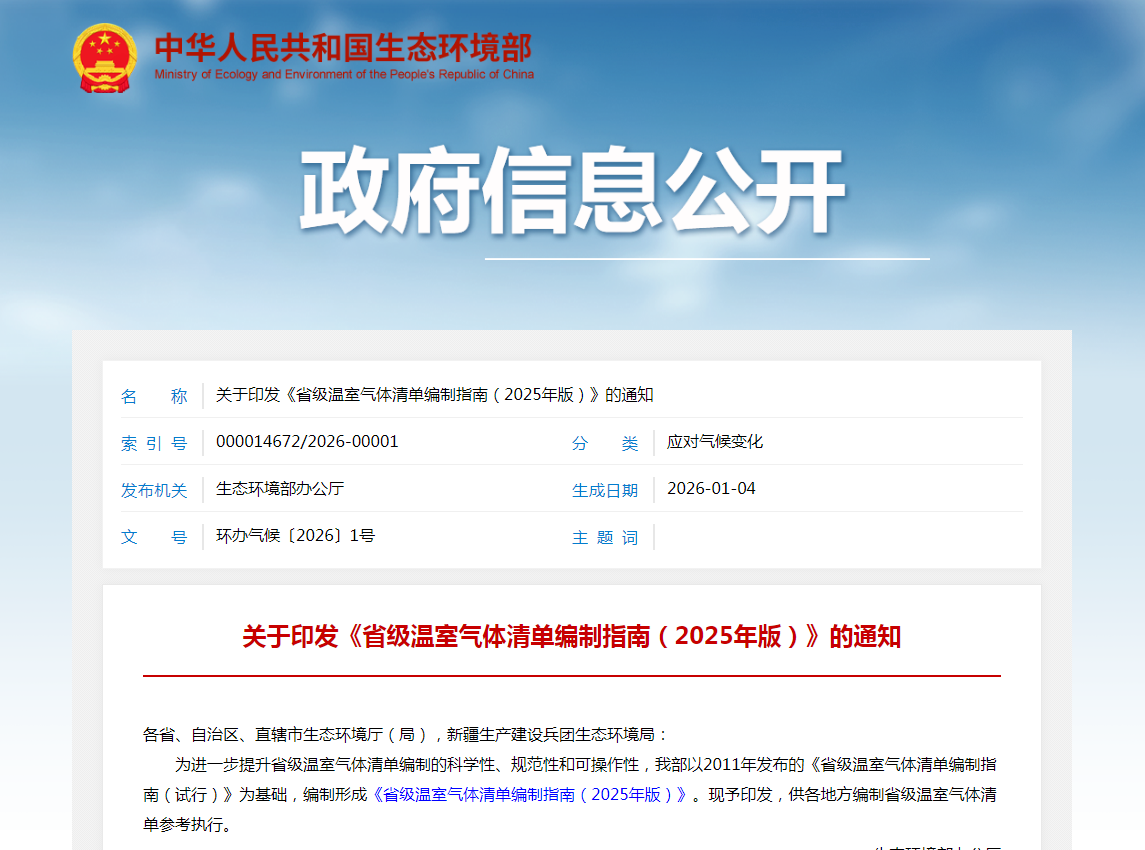Image resolution: width=1145 pixels, height=850 pixels.
Task: Select the 主题词 field label
Action: coord(604,537)
